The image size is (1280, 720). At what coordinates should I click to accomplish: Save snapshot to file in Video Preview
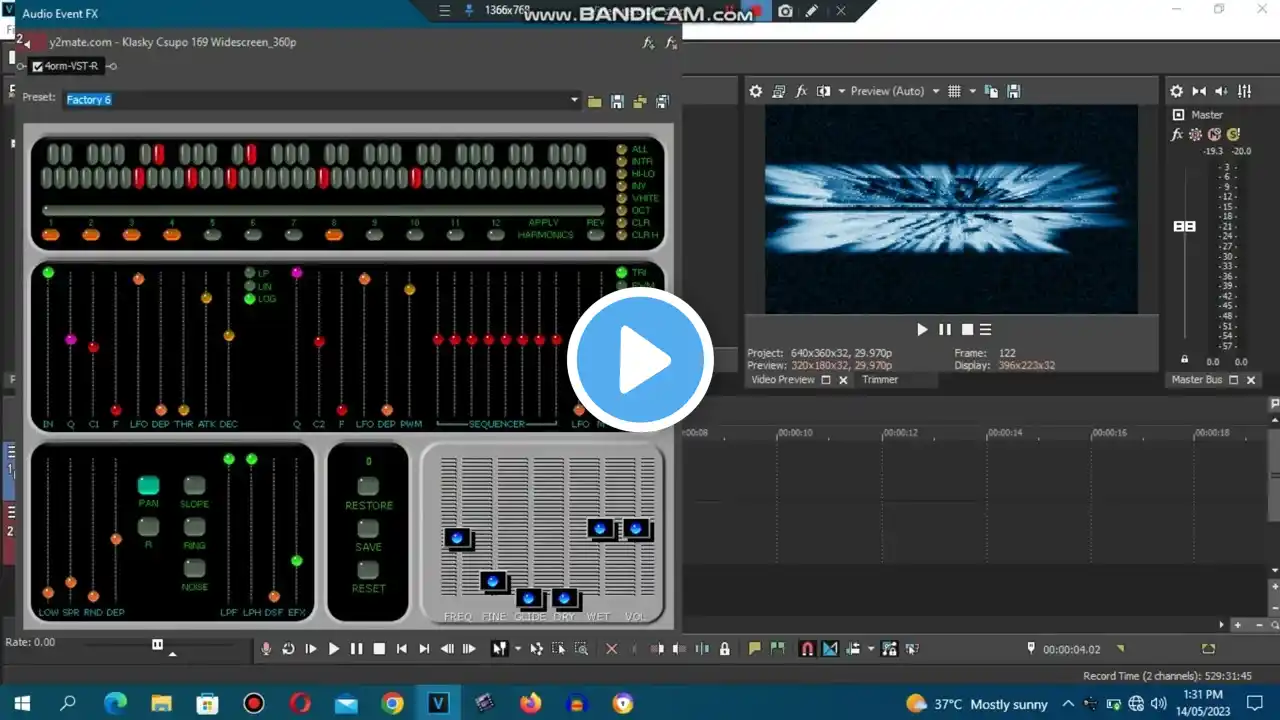coord(1013,91)
